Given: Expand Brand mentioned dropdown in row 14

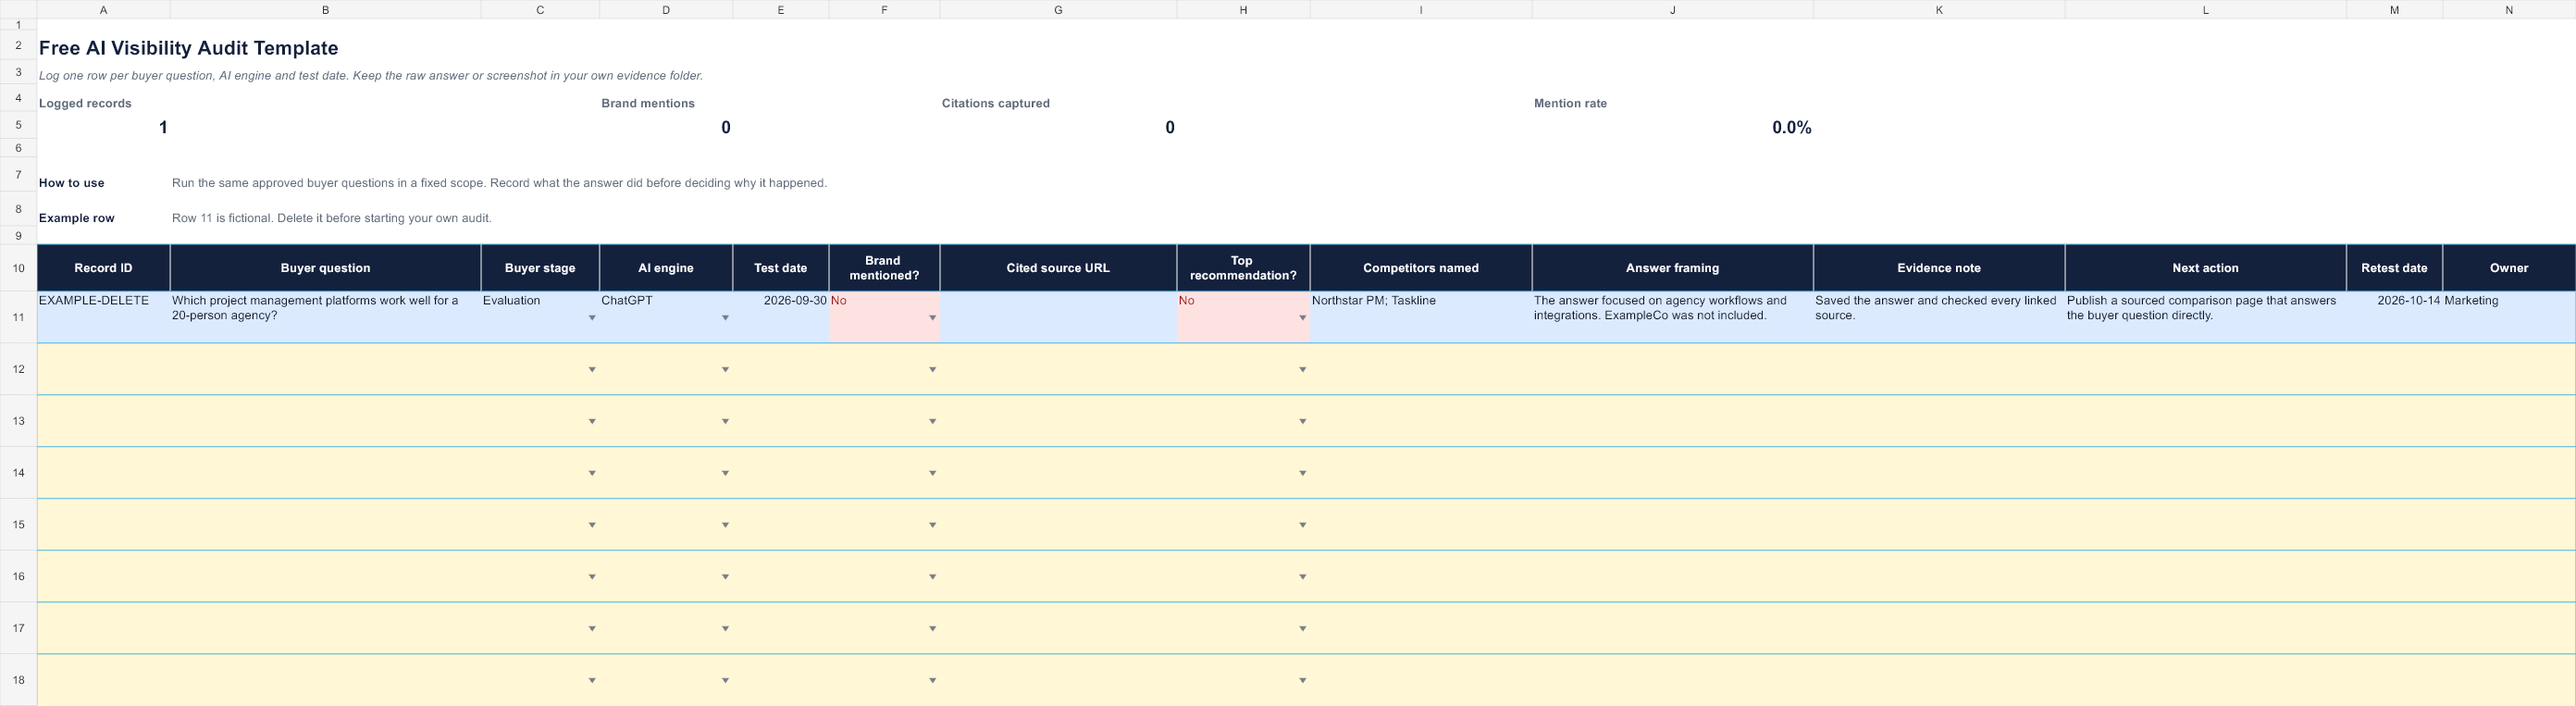Looking at the screenshot, I should point(932,473).
